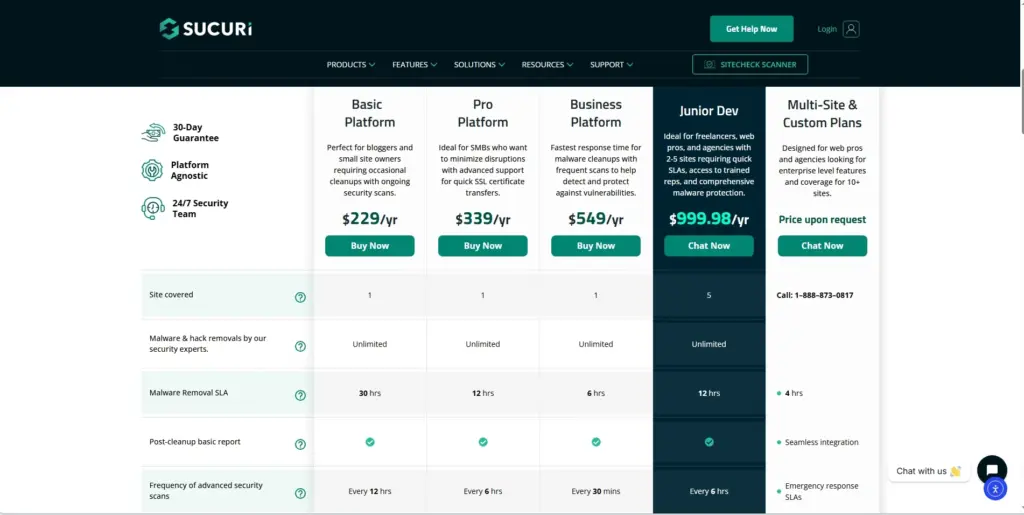Click the 30-Day Guarantee handshake icon
The image size is (1024, 515).
pyautogui.click(x=153, y=133)
